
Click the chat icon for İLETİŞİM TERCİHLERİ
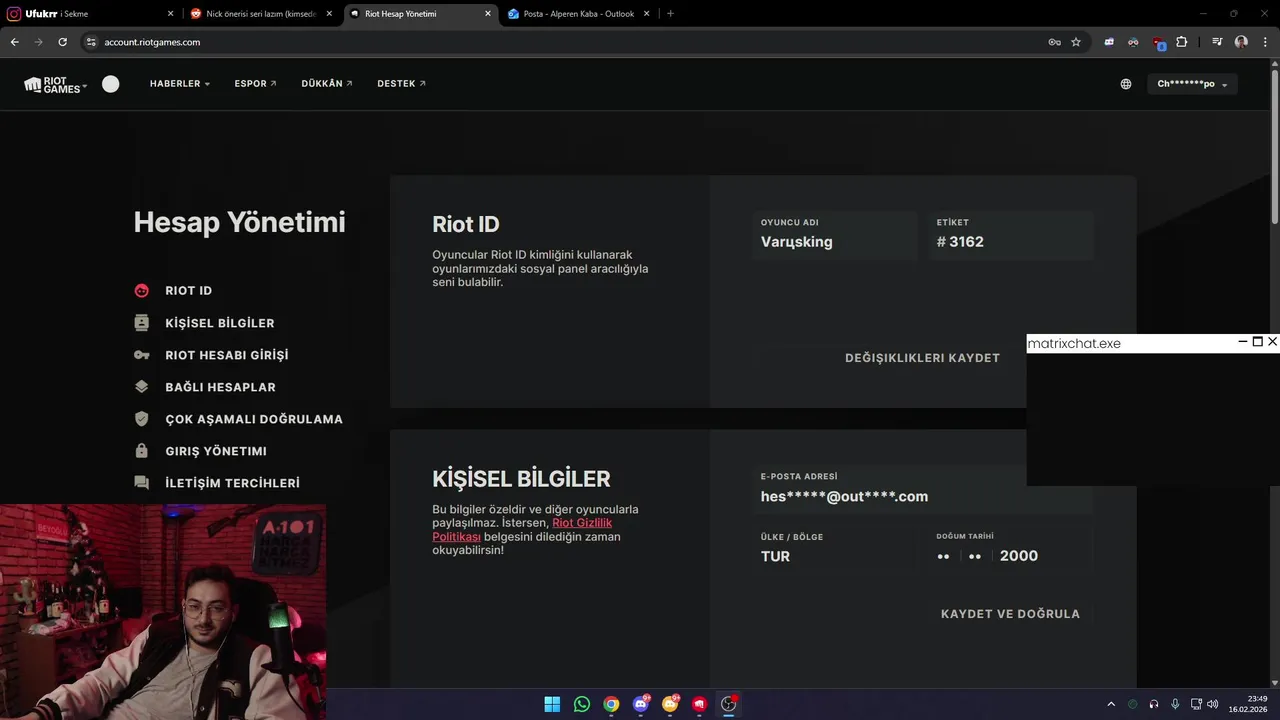[x=142, y=483]
